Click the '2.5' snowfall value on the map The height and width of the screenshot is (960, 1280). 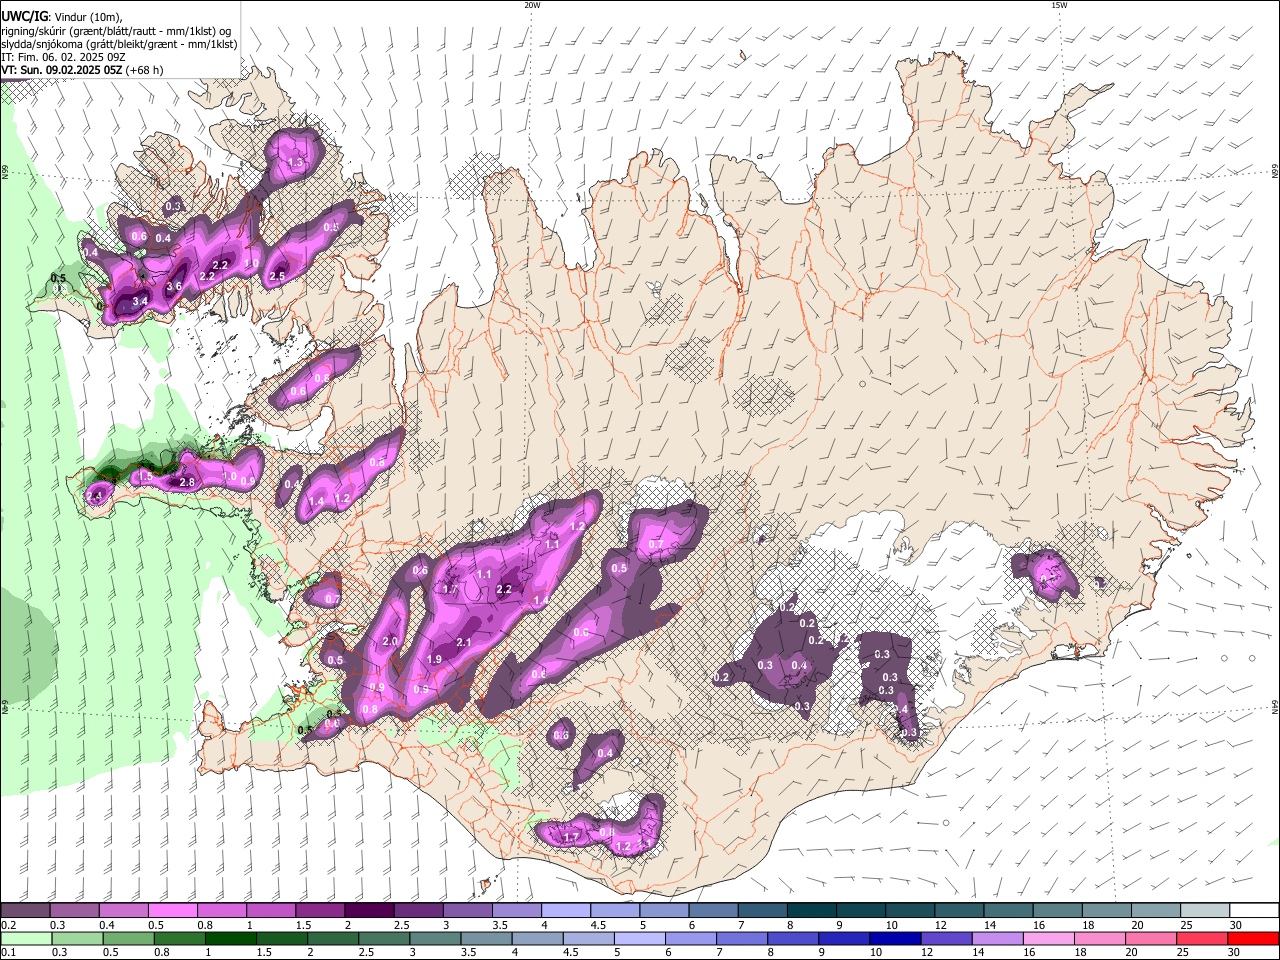coord(278,276)
